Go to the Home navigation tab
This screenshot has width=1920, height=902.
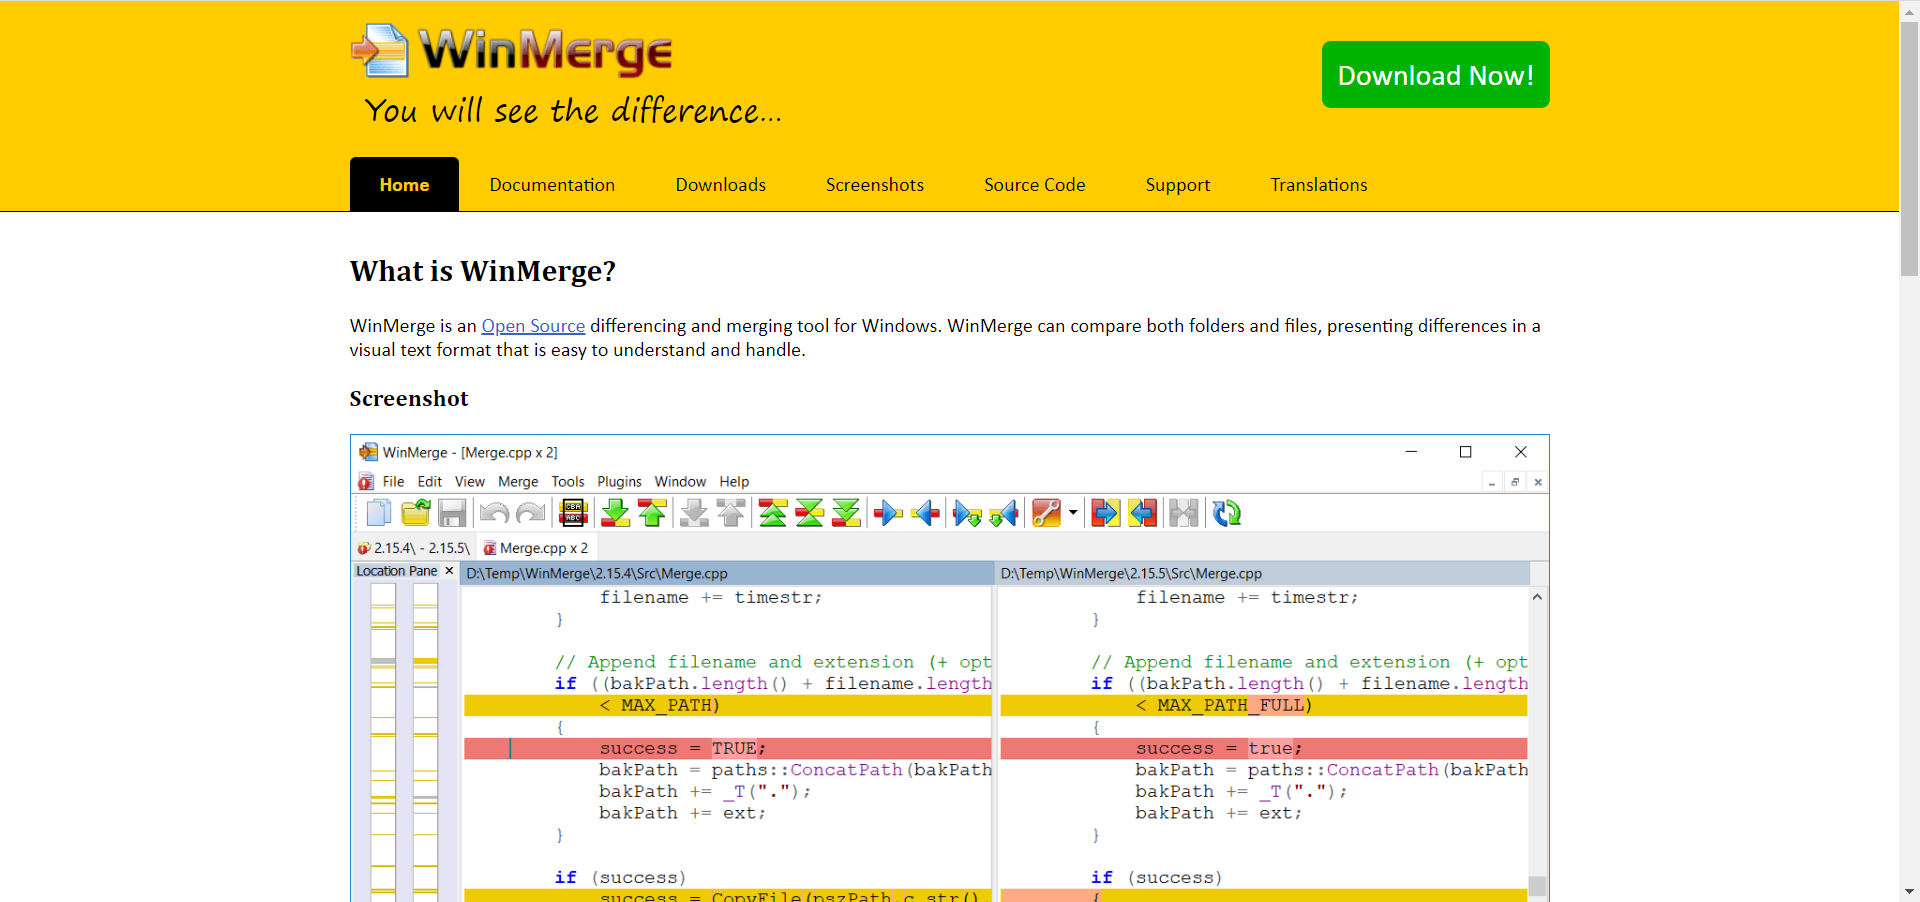[x=404, y=185]
